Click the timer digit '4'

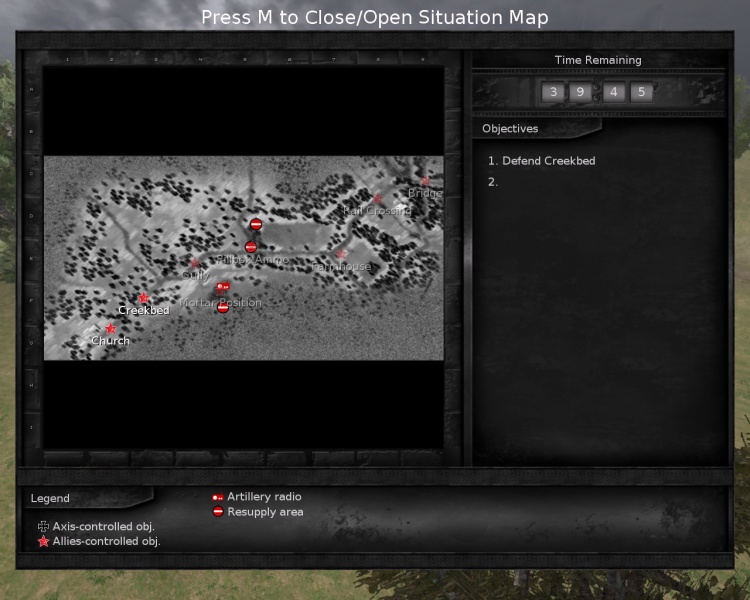(614, 91)
